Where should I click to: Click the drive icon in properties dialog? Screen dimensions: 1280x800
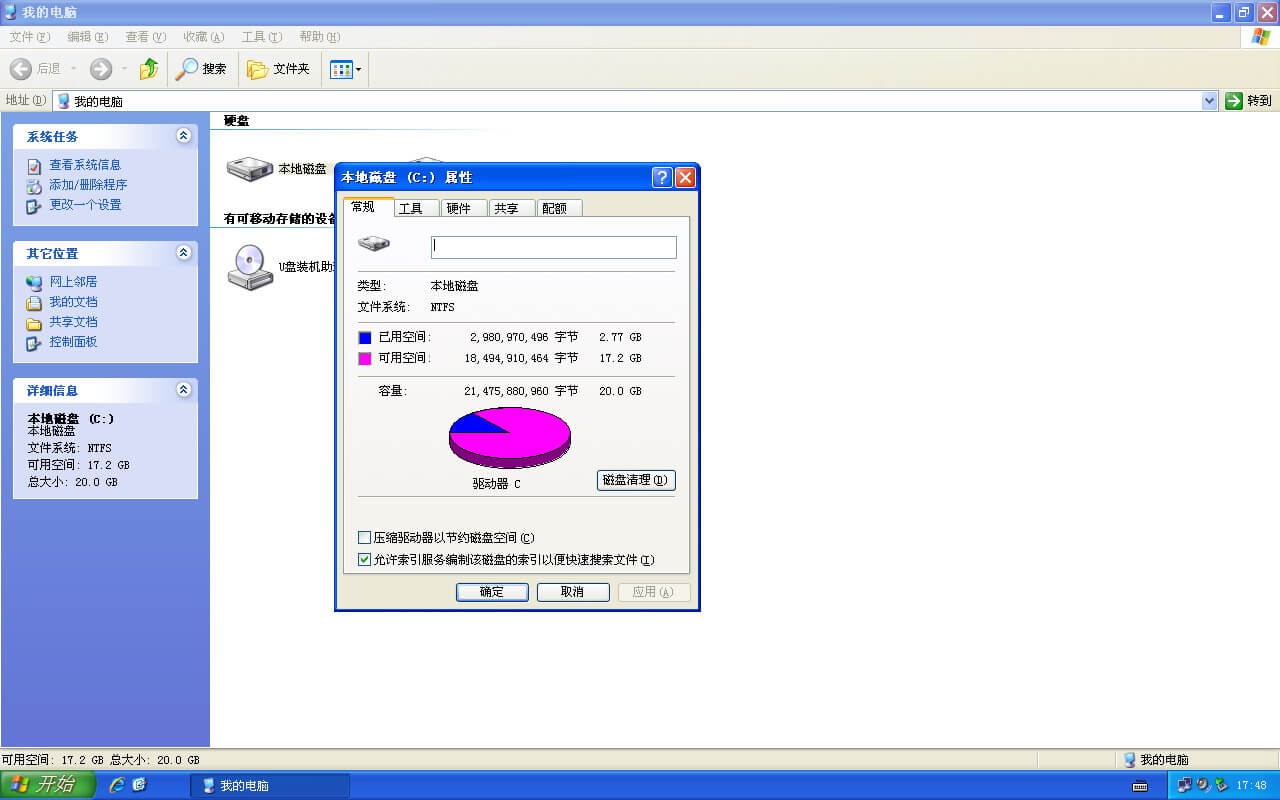[x=374, y=243]
